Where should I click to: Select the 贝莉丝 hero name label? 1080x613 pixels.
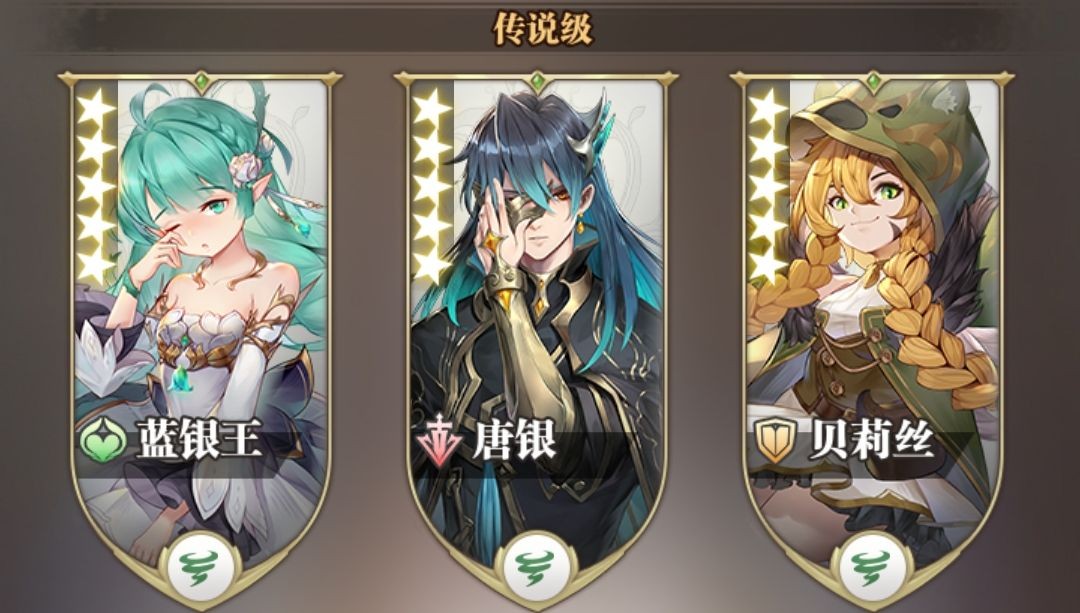point(872,439)
